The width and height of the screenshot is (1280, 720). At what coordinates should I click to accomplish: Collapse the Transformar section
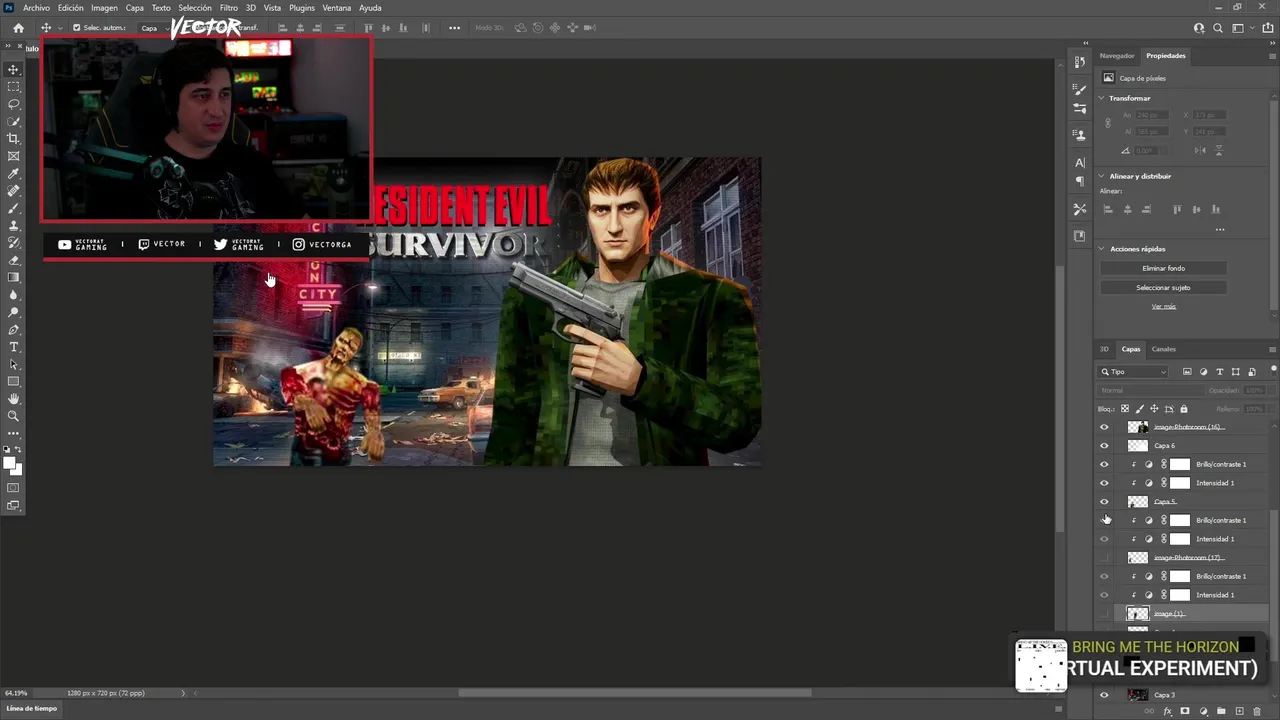click(x=1102, y=98)
